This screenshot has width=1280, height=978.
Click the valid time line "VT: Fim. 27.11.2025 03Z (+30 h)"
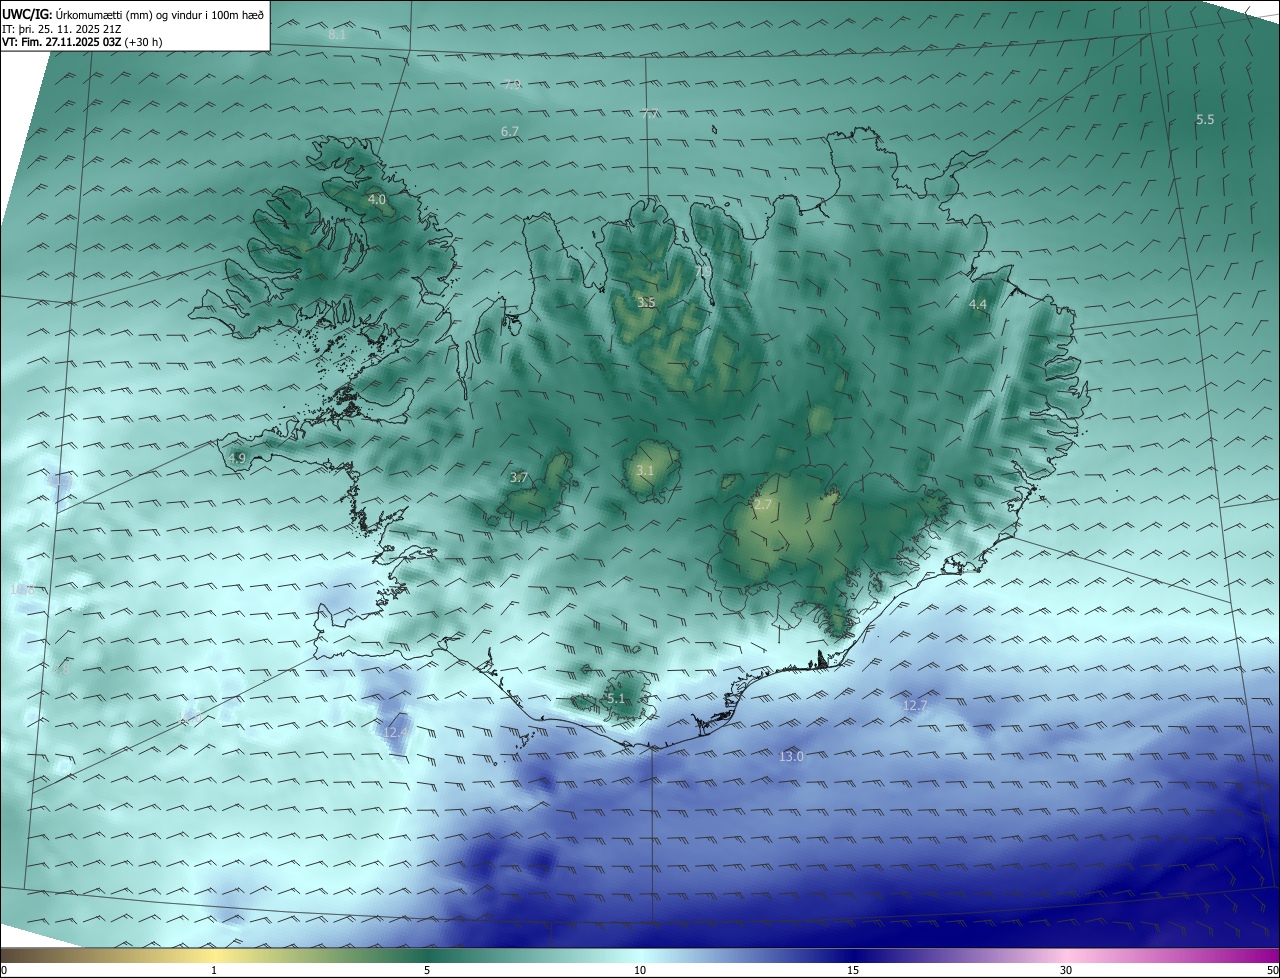coord(82,42)
